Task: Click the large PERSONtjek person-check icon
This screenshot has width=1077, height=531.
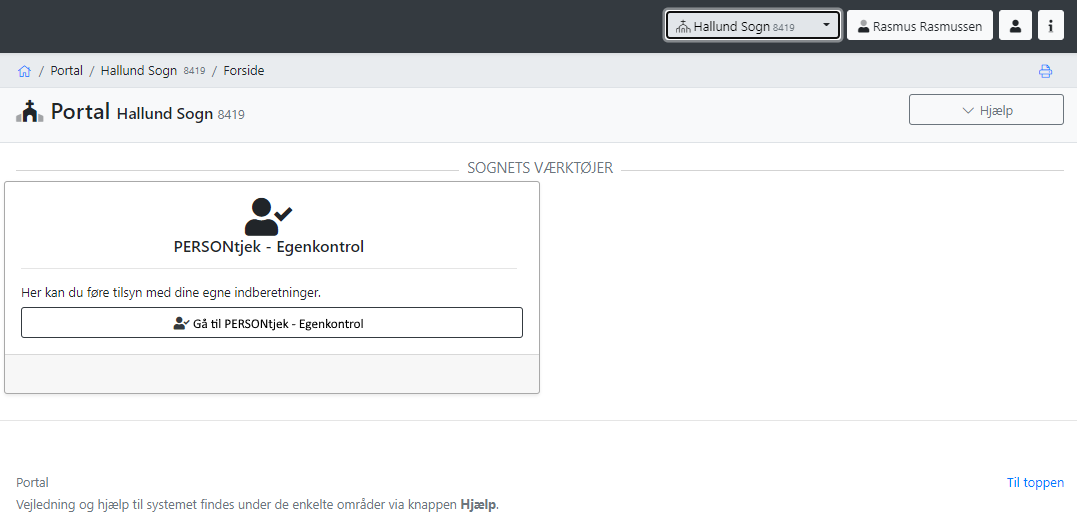Action: pyautogui.click(x=269, y=216)
